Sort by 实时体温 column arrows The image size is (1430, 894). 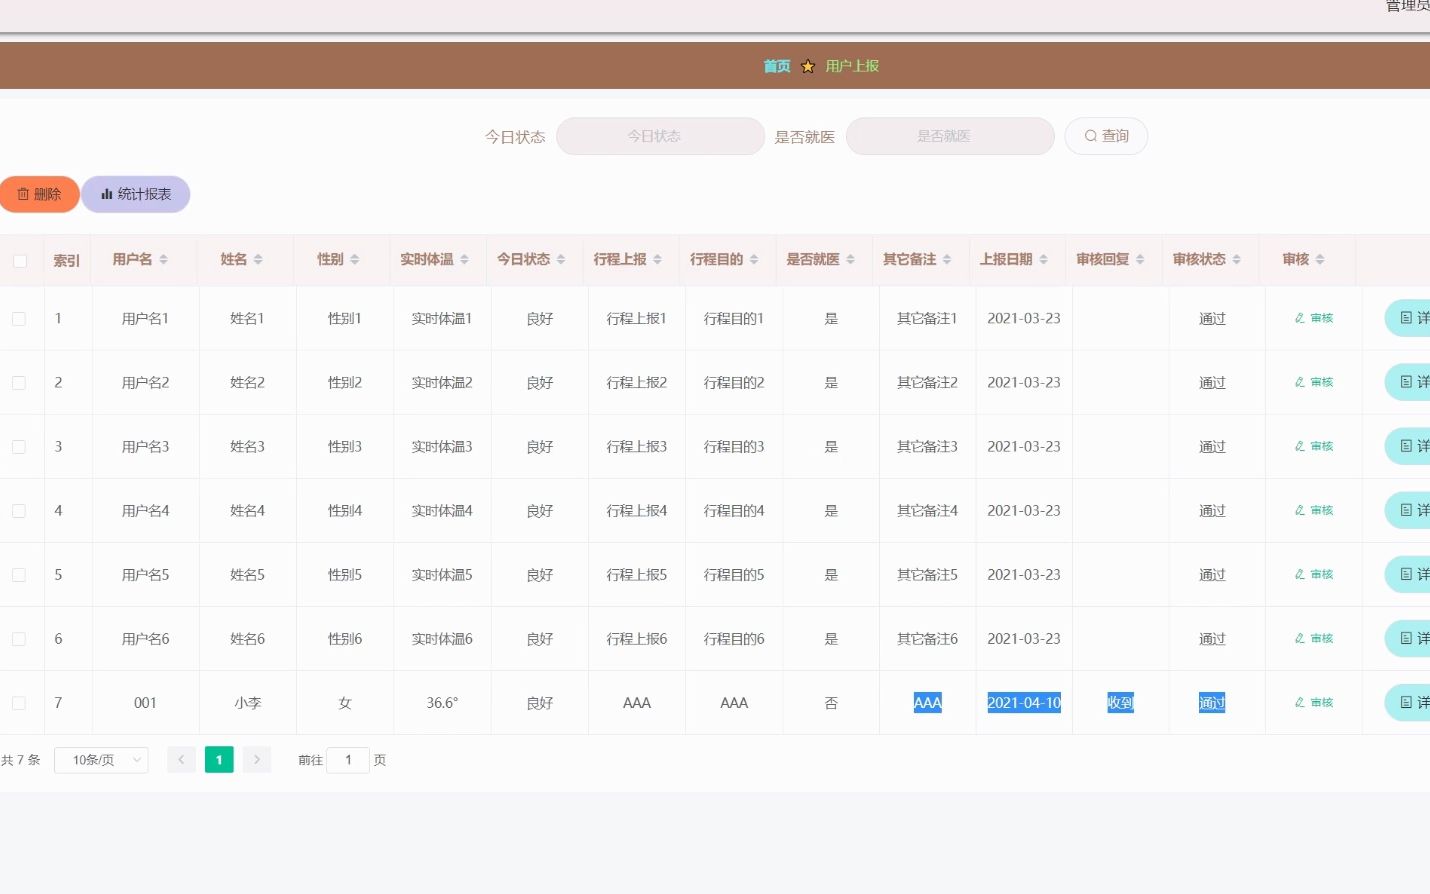pyautogui.click(x=464, y=260)
